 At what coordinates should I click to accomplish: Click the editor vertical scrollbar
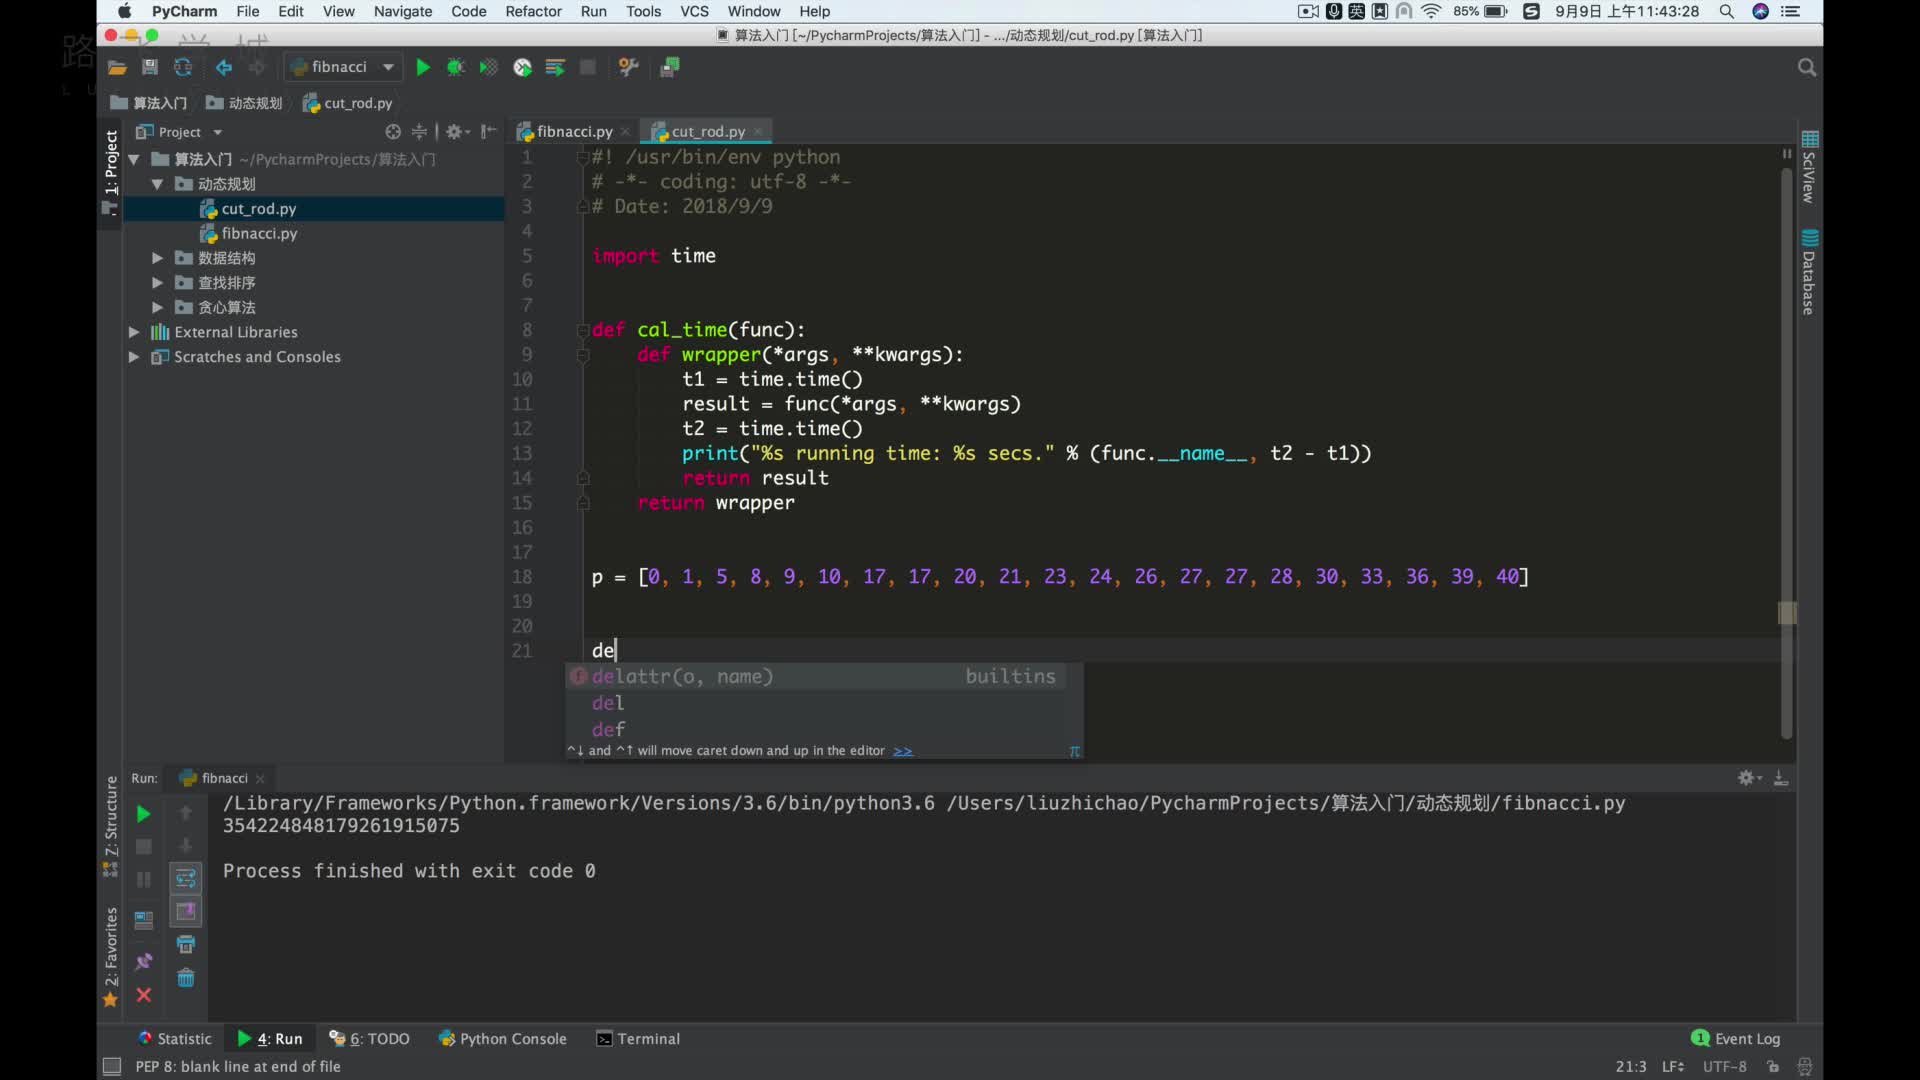pos(1786,453)
